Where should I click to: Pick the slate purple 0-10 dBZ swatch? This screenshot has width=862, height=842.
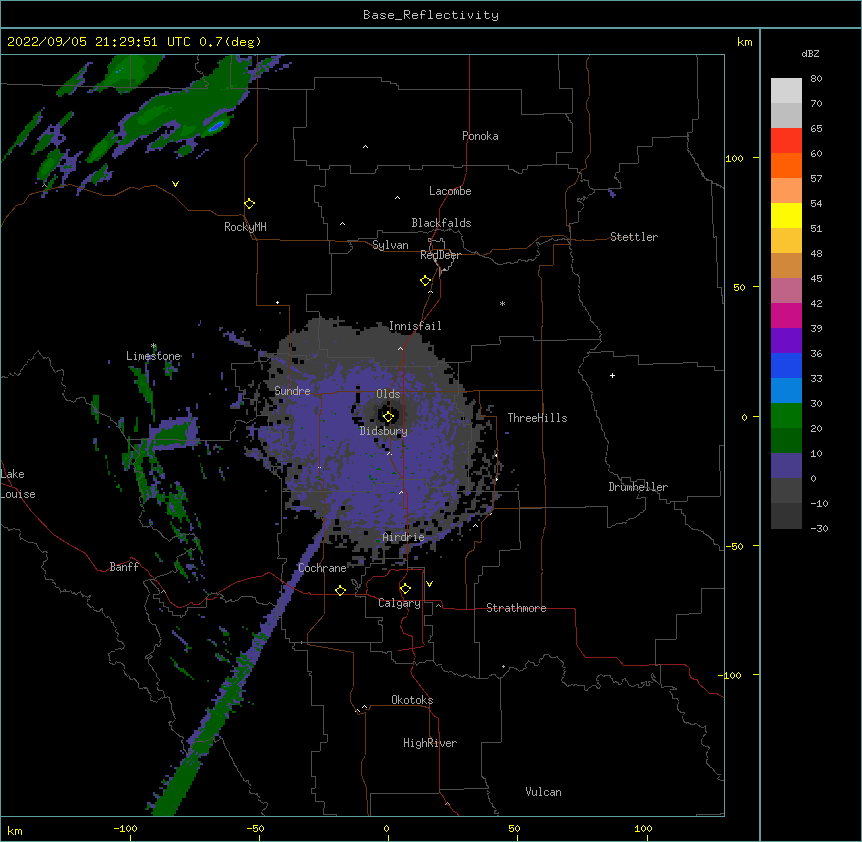pos(786,466)
